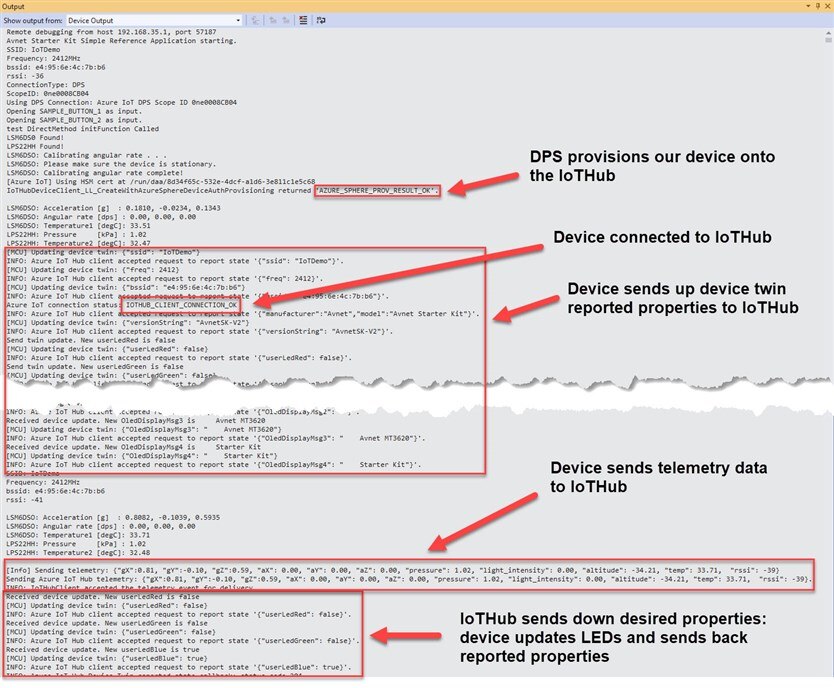Click 'LSM6DSO: Calibrating angular rate complete!' line

(x=95, y=173)
